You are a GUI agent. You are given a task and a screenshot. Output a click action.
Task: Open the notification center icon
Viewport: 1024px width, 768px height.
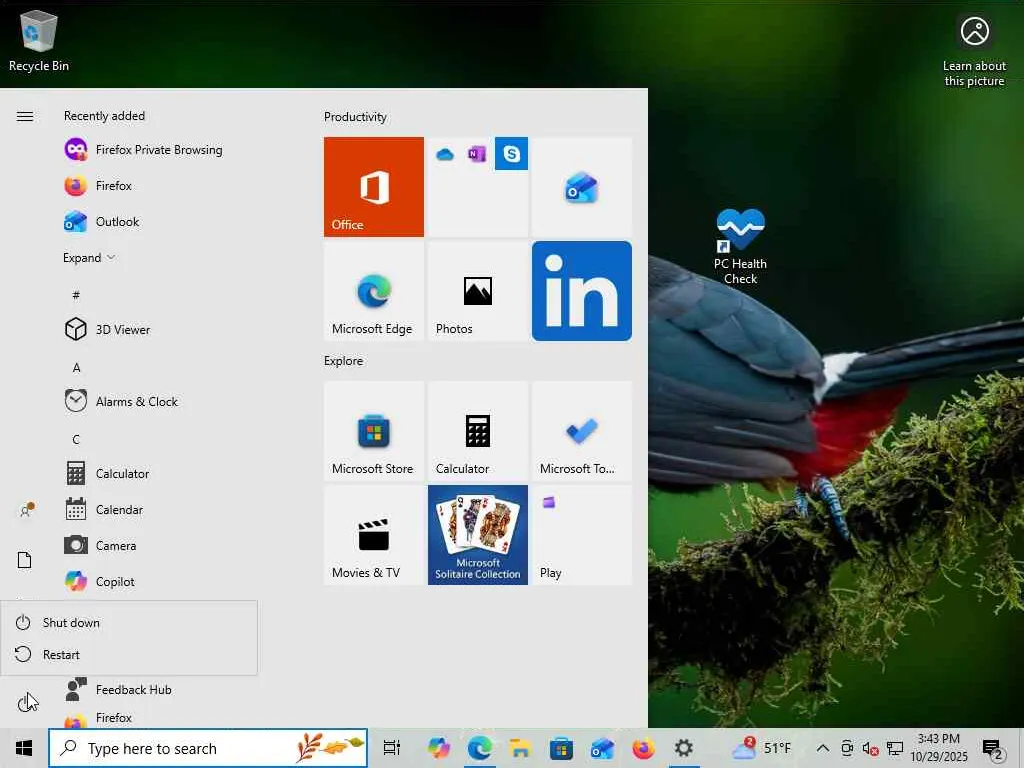tap(993, 748)
